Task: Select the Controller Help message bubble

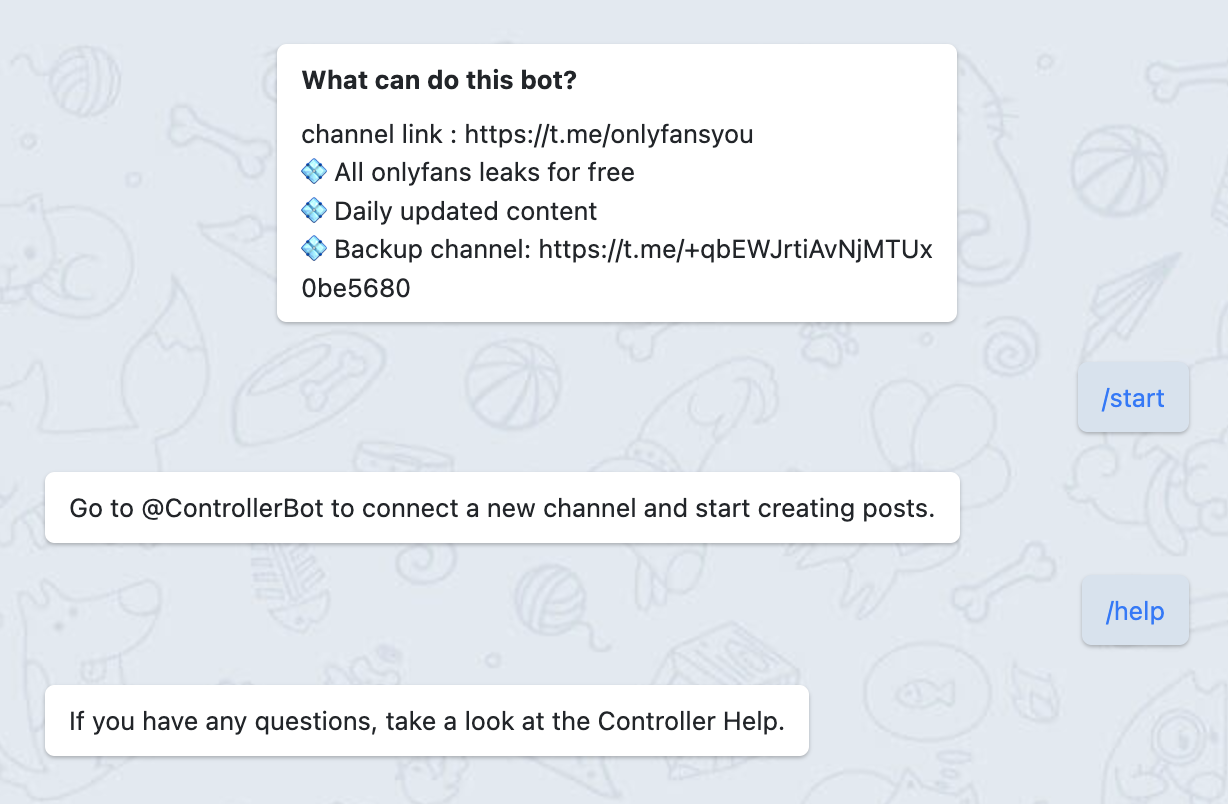Action: point(427,720)
